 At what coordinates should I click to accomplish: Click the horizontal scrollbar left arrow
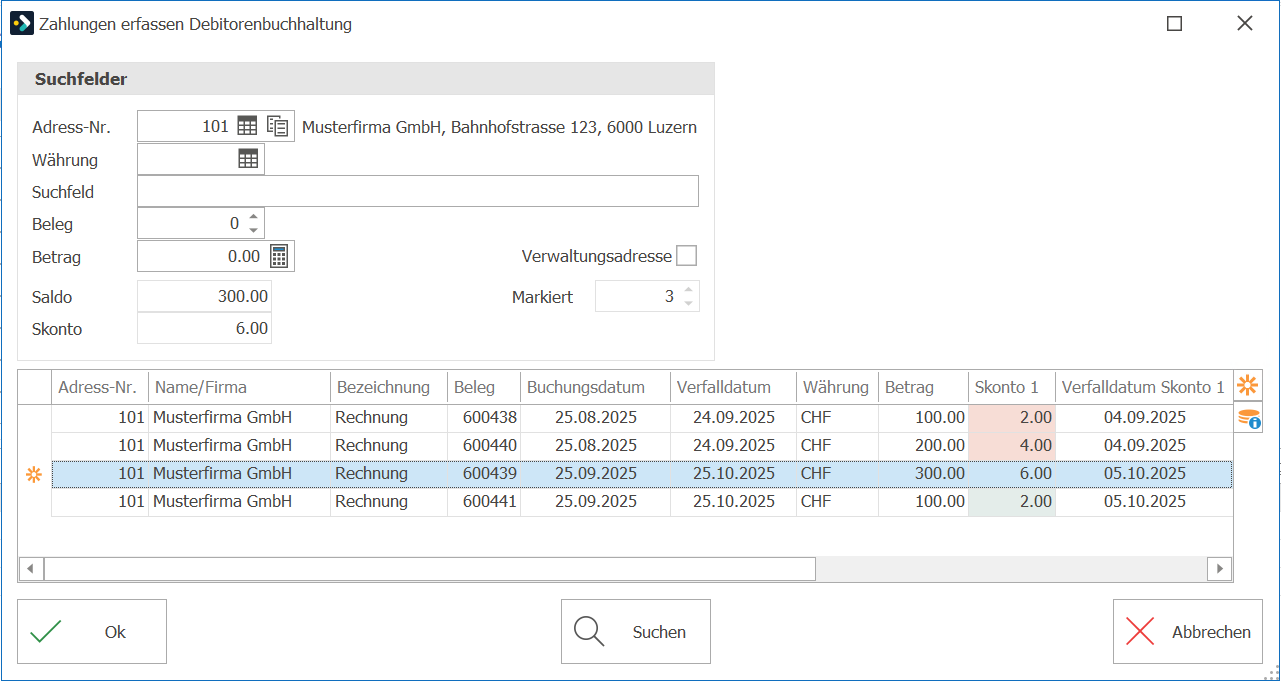pos(31,569)
